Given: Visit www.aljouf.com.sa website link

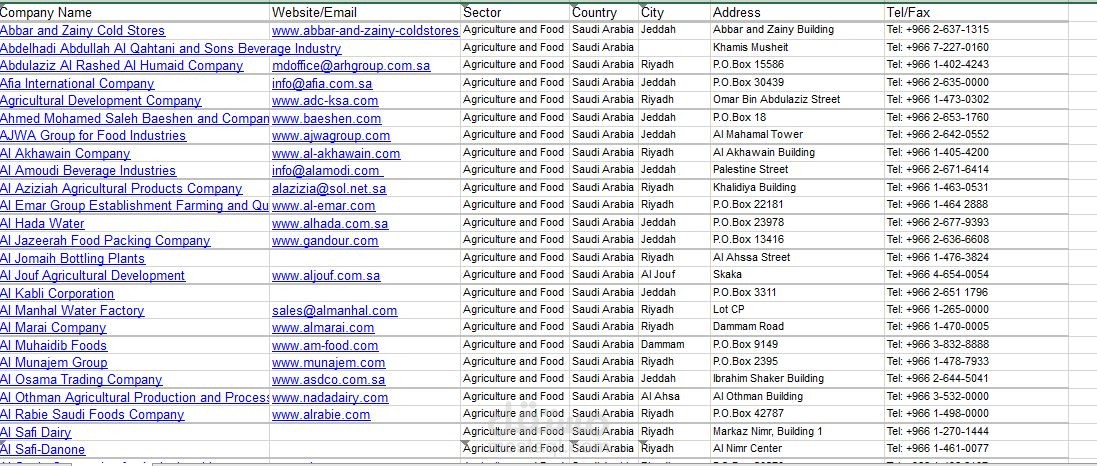Looking at the screenshot, I should [x=326, y=276].
